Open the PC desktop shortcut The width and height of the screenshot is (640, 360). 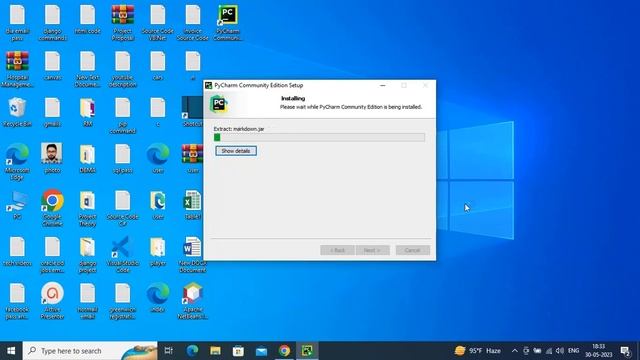pos(17,205)
